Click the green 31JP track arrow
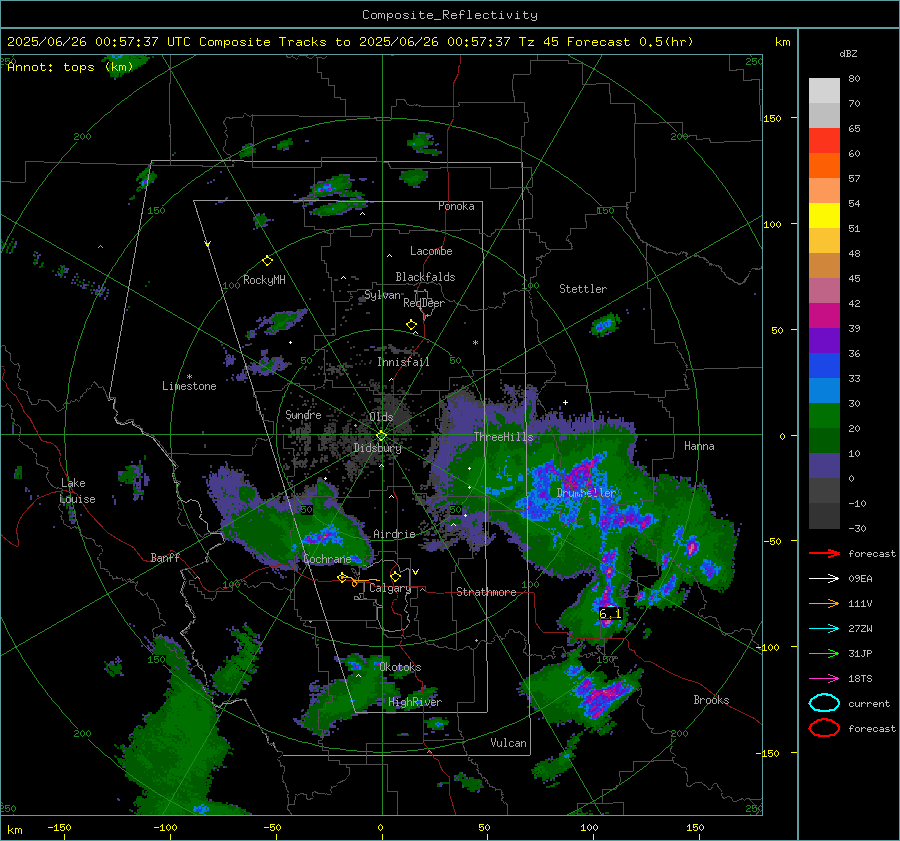 [x=824, y=653]
